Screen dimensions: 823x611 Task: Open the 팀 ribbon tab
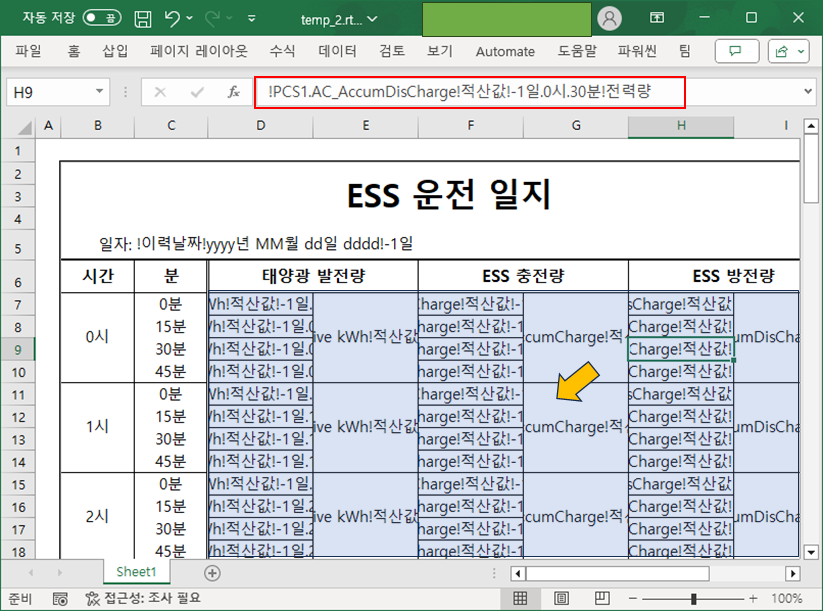click(x=684, y=51)
